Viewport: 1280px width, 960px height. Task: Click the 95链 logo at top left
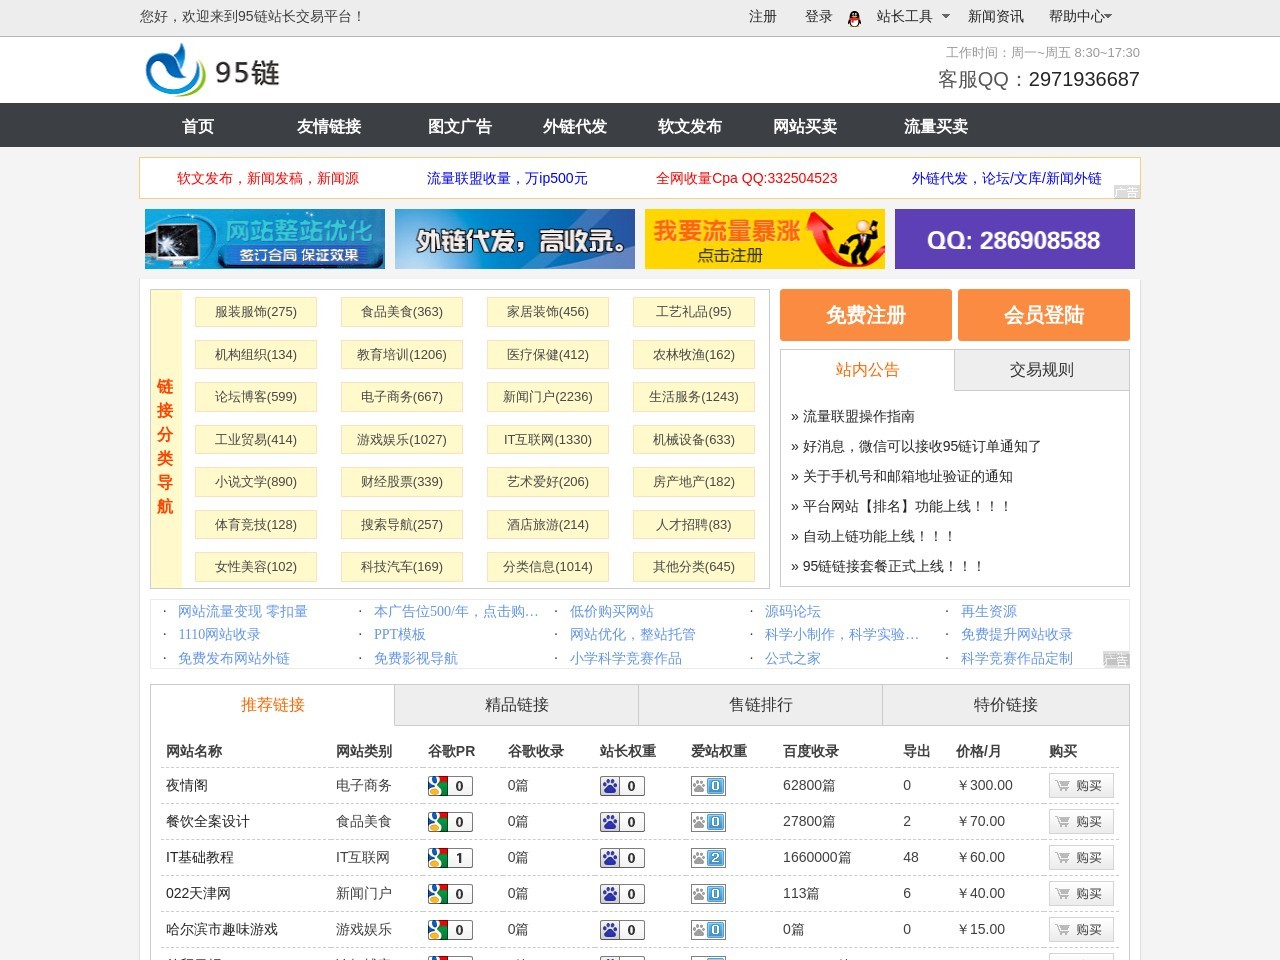[x=211, y=70]
